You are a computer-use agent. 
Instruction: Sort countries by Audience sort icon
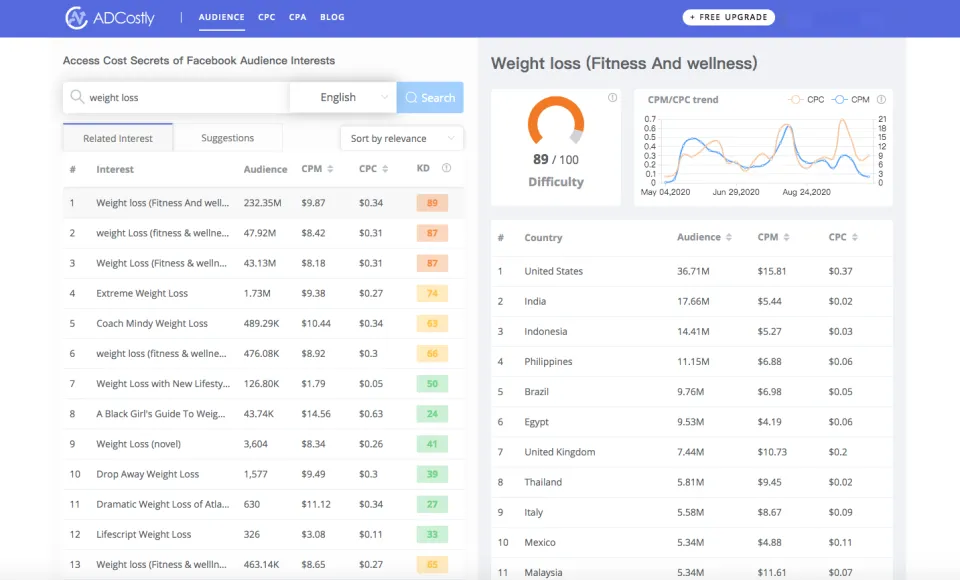click(729, 238)
